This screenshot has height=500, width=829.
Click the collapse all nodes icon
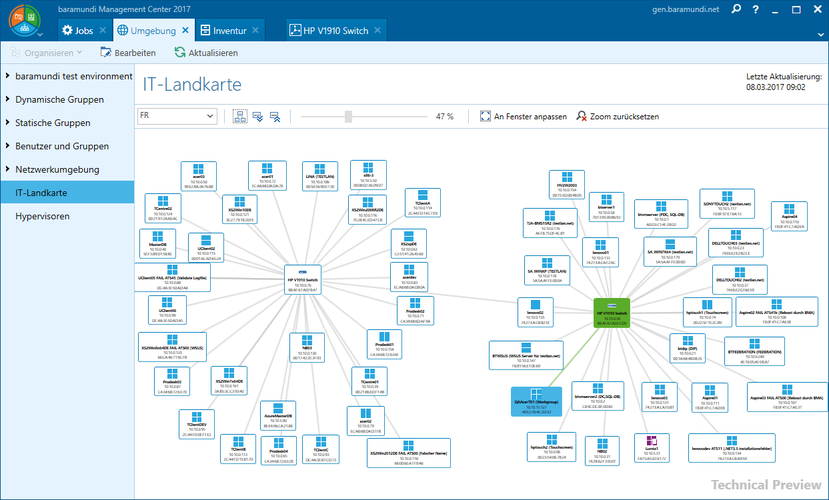(275, 116)
